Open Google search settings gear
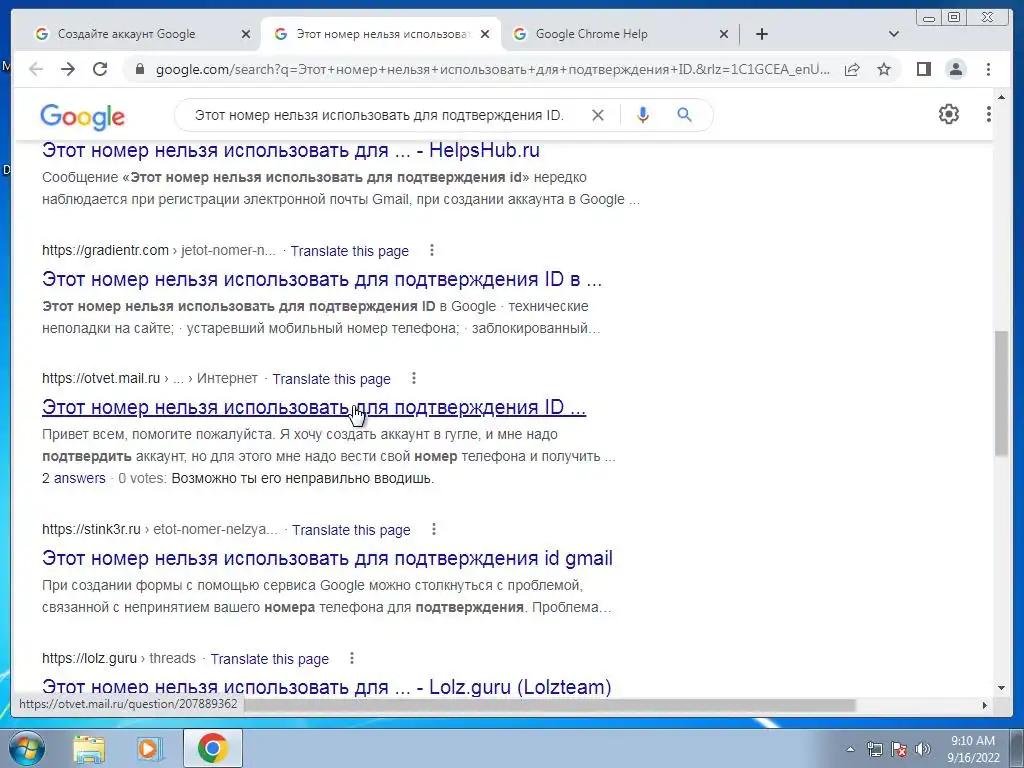 (x=949, y=114)
